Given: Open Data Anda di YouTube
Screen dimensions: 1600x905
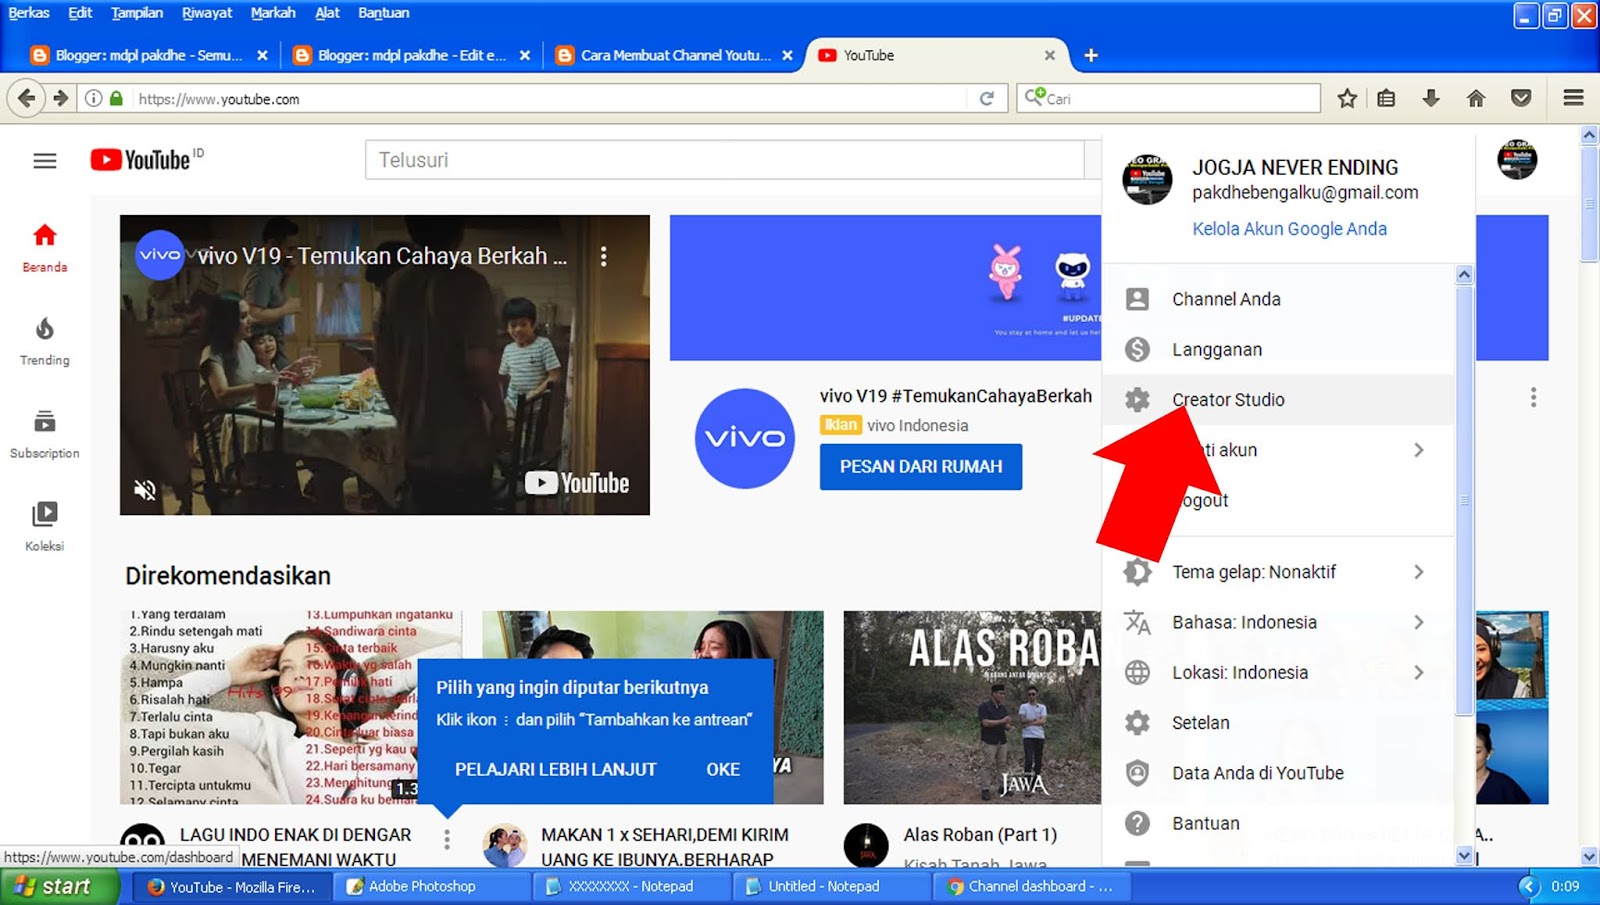Looking at the screenshot, I should pos(1278,773).
